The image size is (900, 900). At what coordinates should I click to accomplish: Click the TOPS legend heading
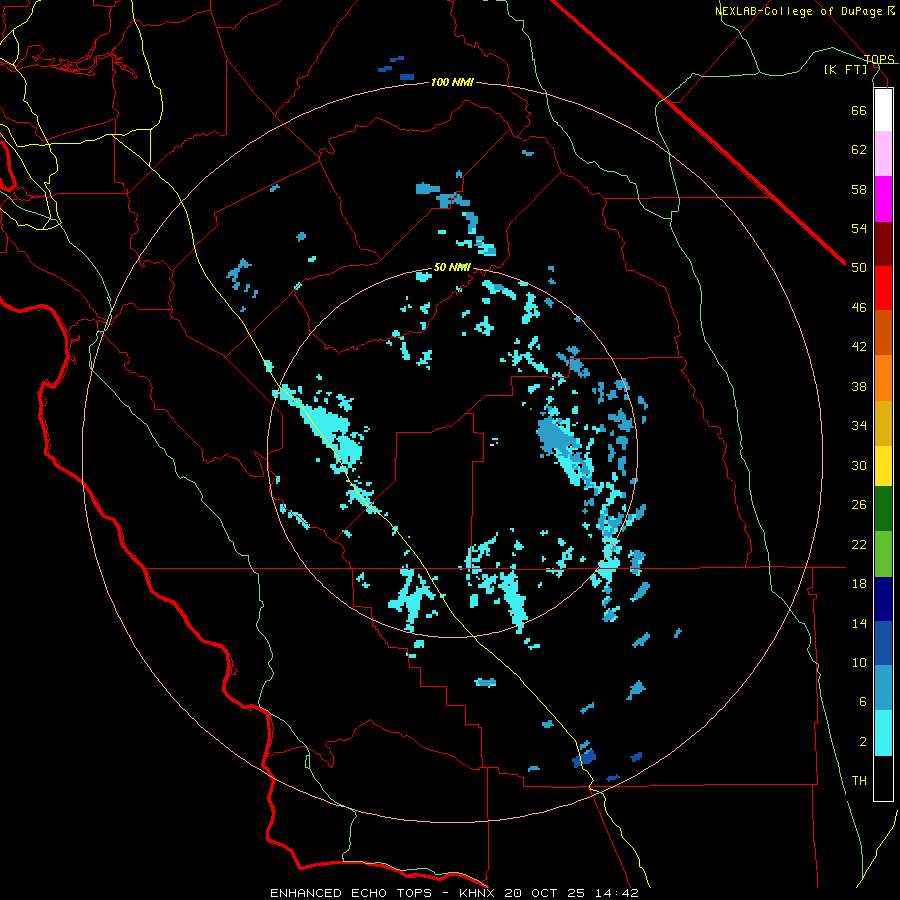(x=879, y=59)
